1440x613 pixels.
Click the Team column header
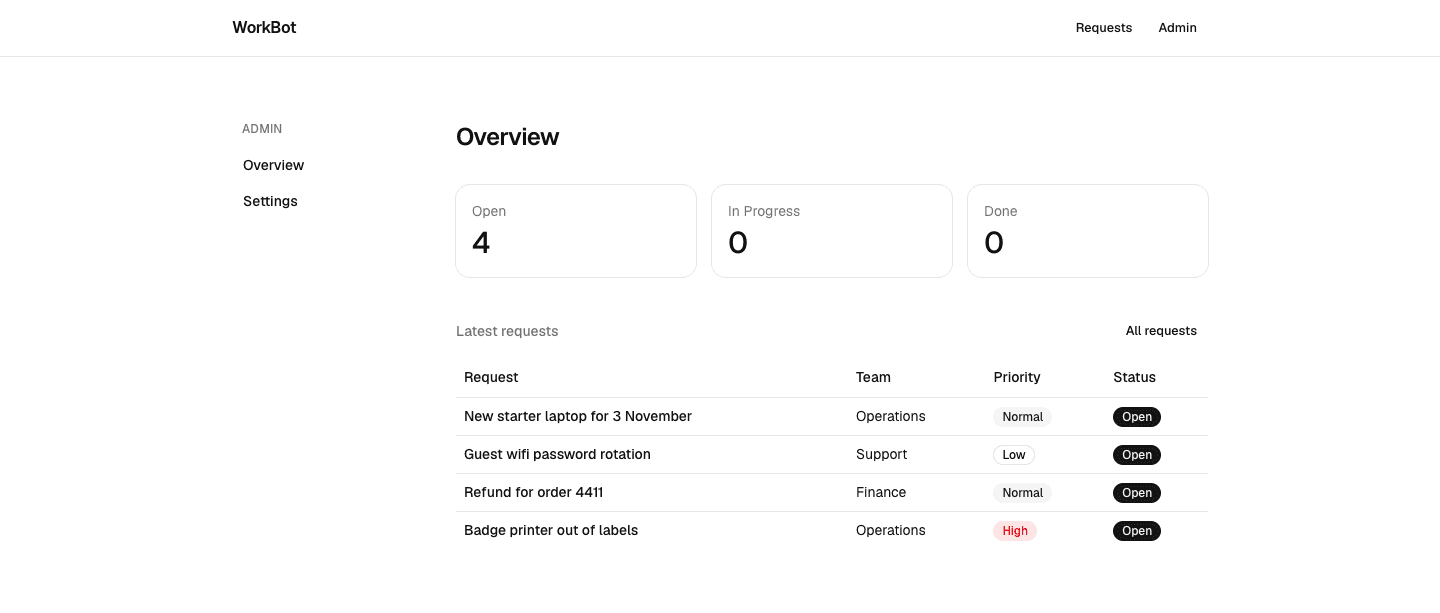873,377
